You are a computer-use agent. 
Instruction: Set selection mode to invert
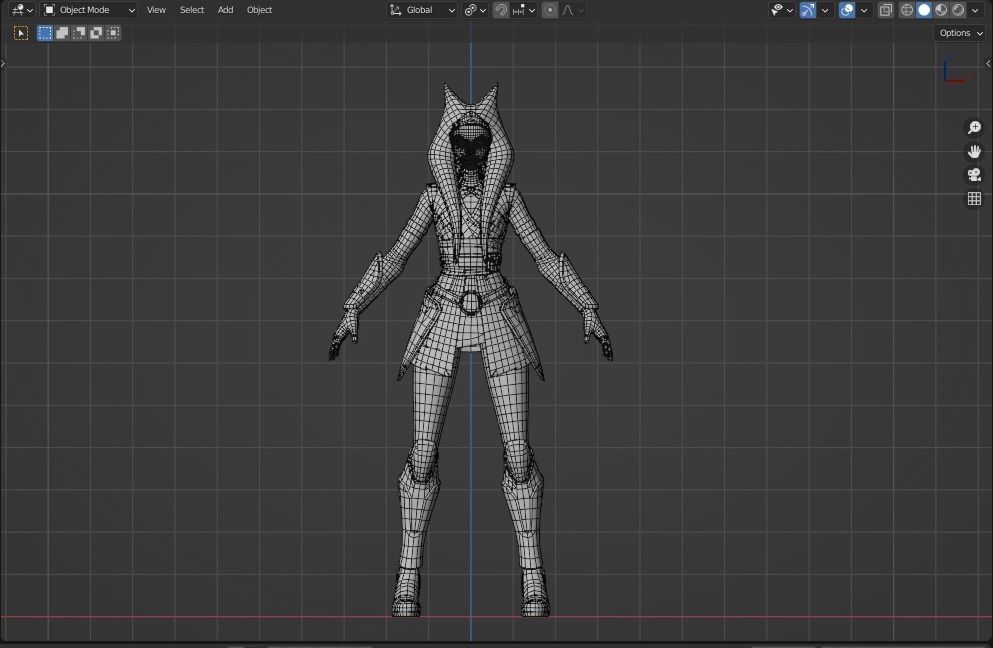[96, 33]
